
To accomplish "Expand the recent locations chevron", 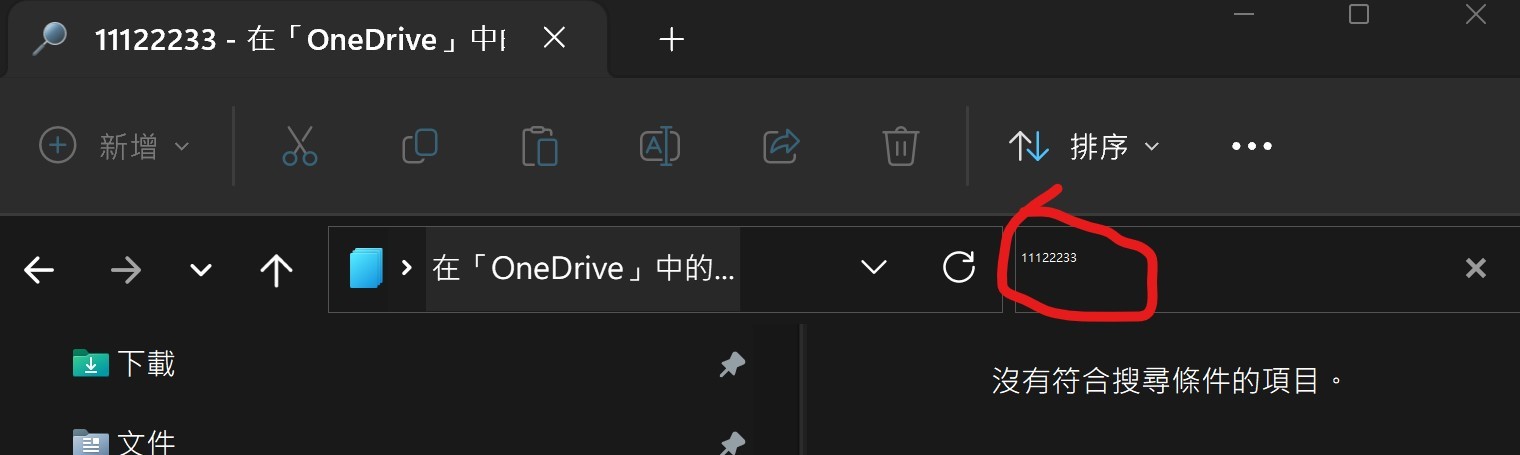I will click(x=201, y=271).
